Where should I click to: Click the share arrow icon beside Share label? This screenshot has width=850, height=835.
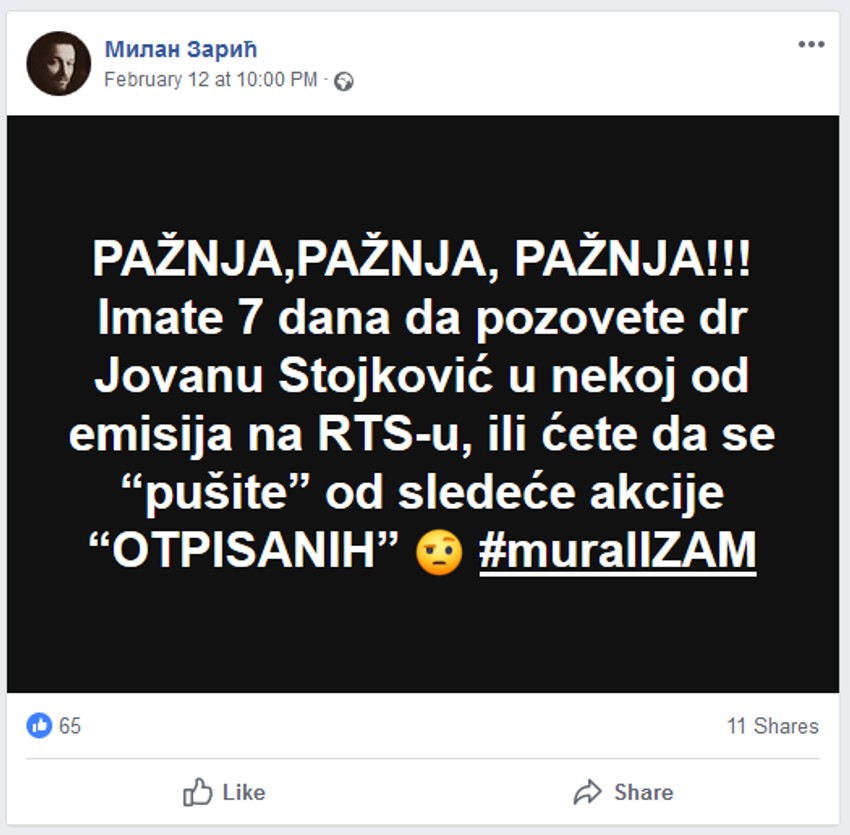(589, 792)
